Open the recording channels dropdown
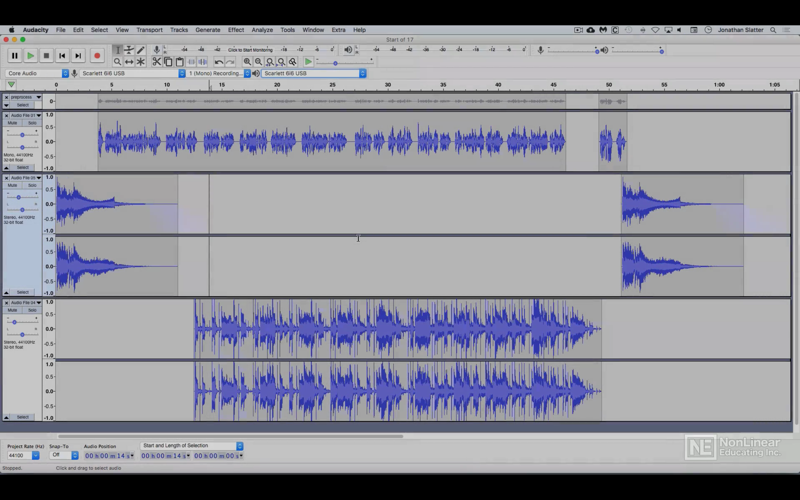The image size is (800, 500). coord(219,73)
